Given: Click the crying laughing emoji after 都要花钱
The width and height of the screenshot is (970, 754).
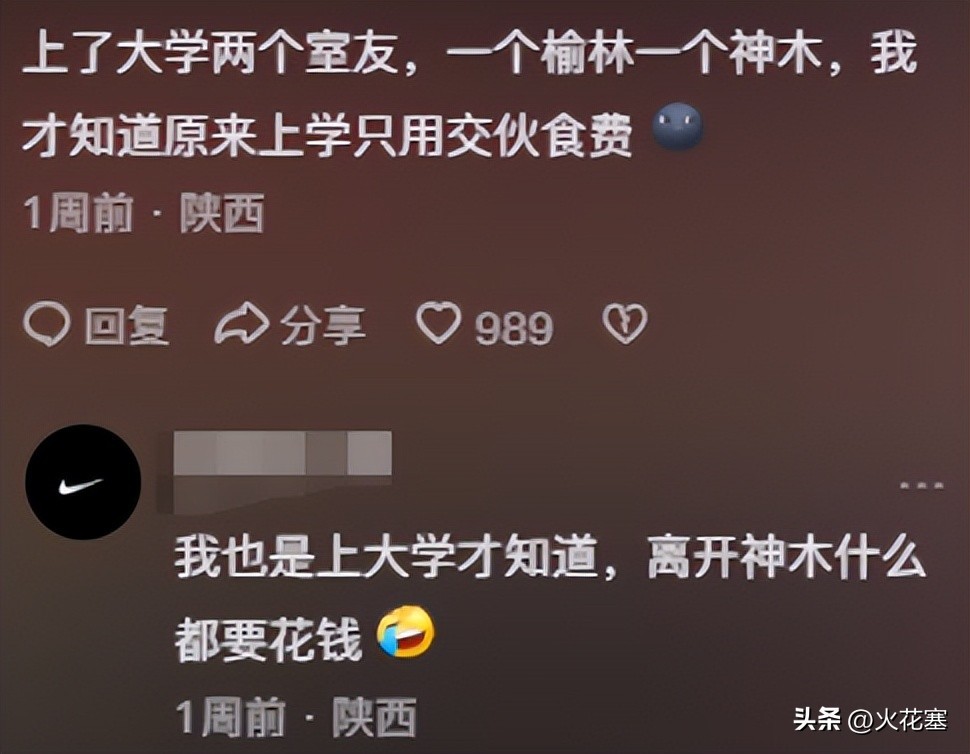Looking at the screenshot, I should (406, 632).
